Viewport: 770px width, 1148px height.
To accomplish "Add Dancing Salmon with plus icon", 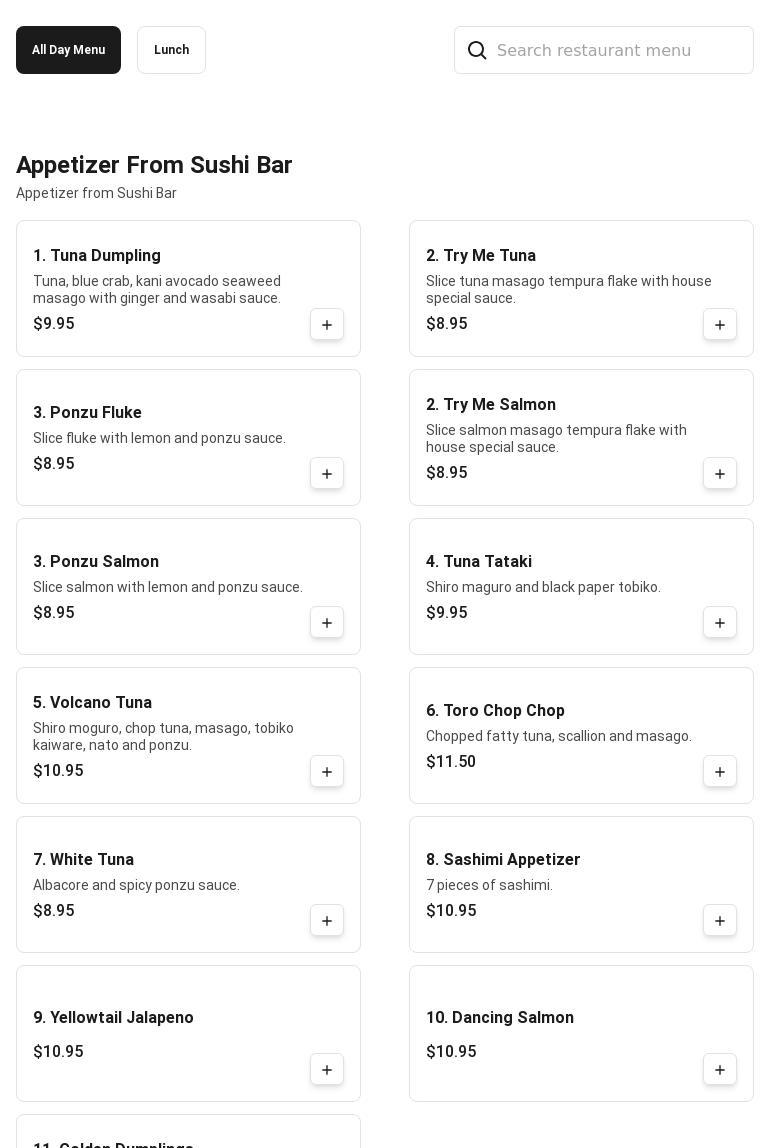I will coord(720,1070).
